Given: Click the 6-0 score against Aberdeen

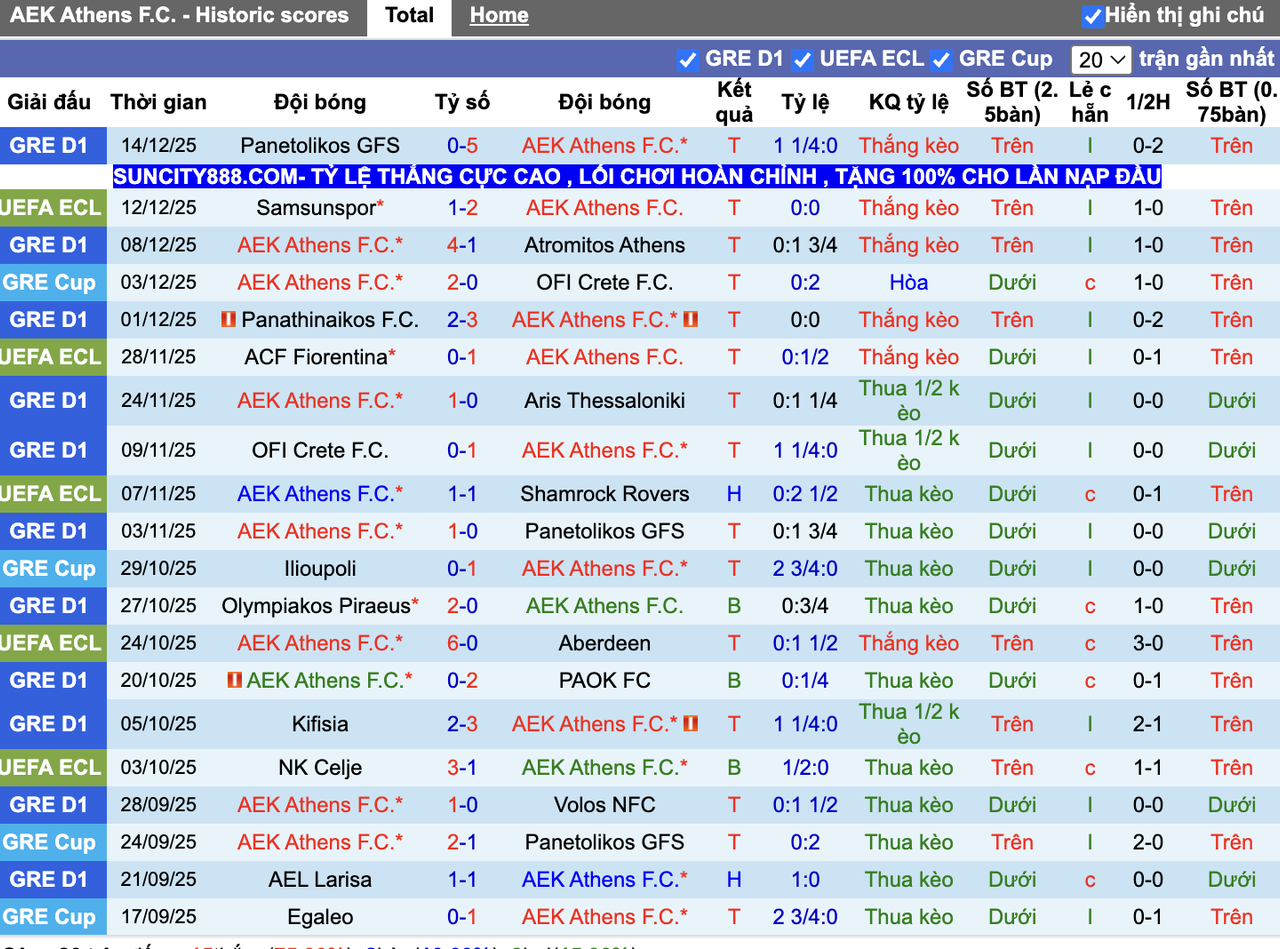Looking at the screenshot, I should tap(462, 643).
